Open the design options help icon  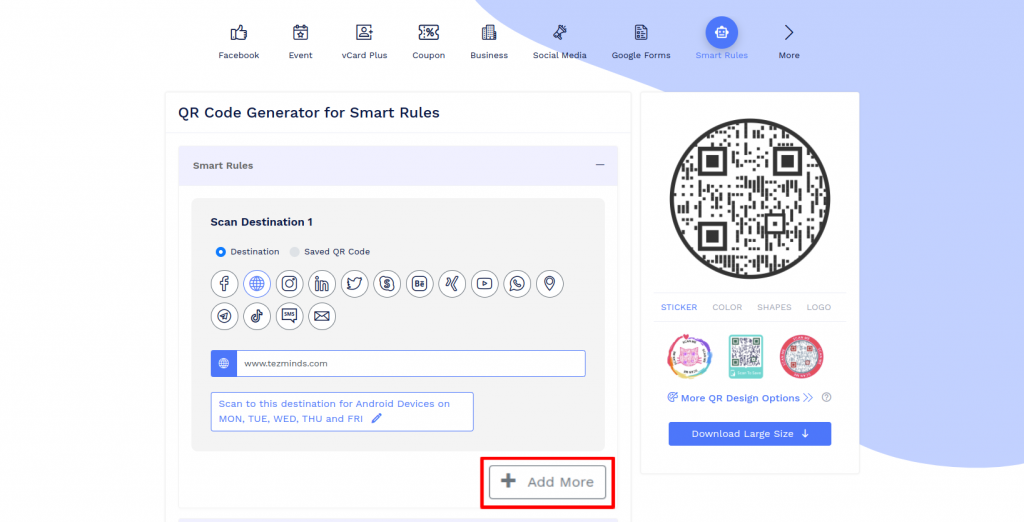(826, 397)
